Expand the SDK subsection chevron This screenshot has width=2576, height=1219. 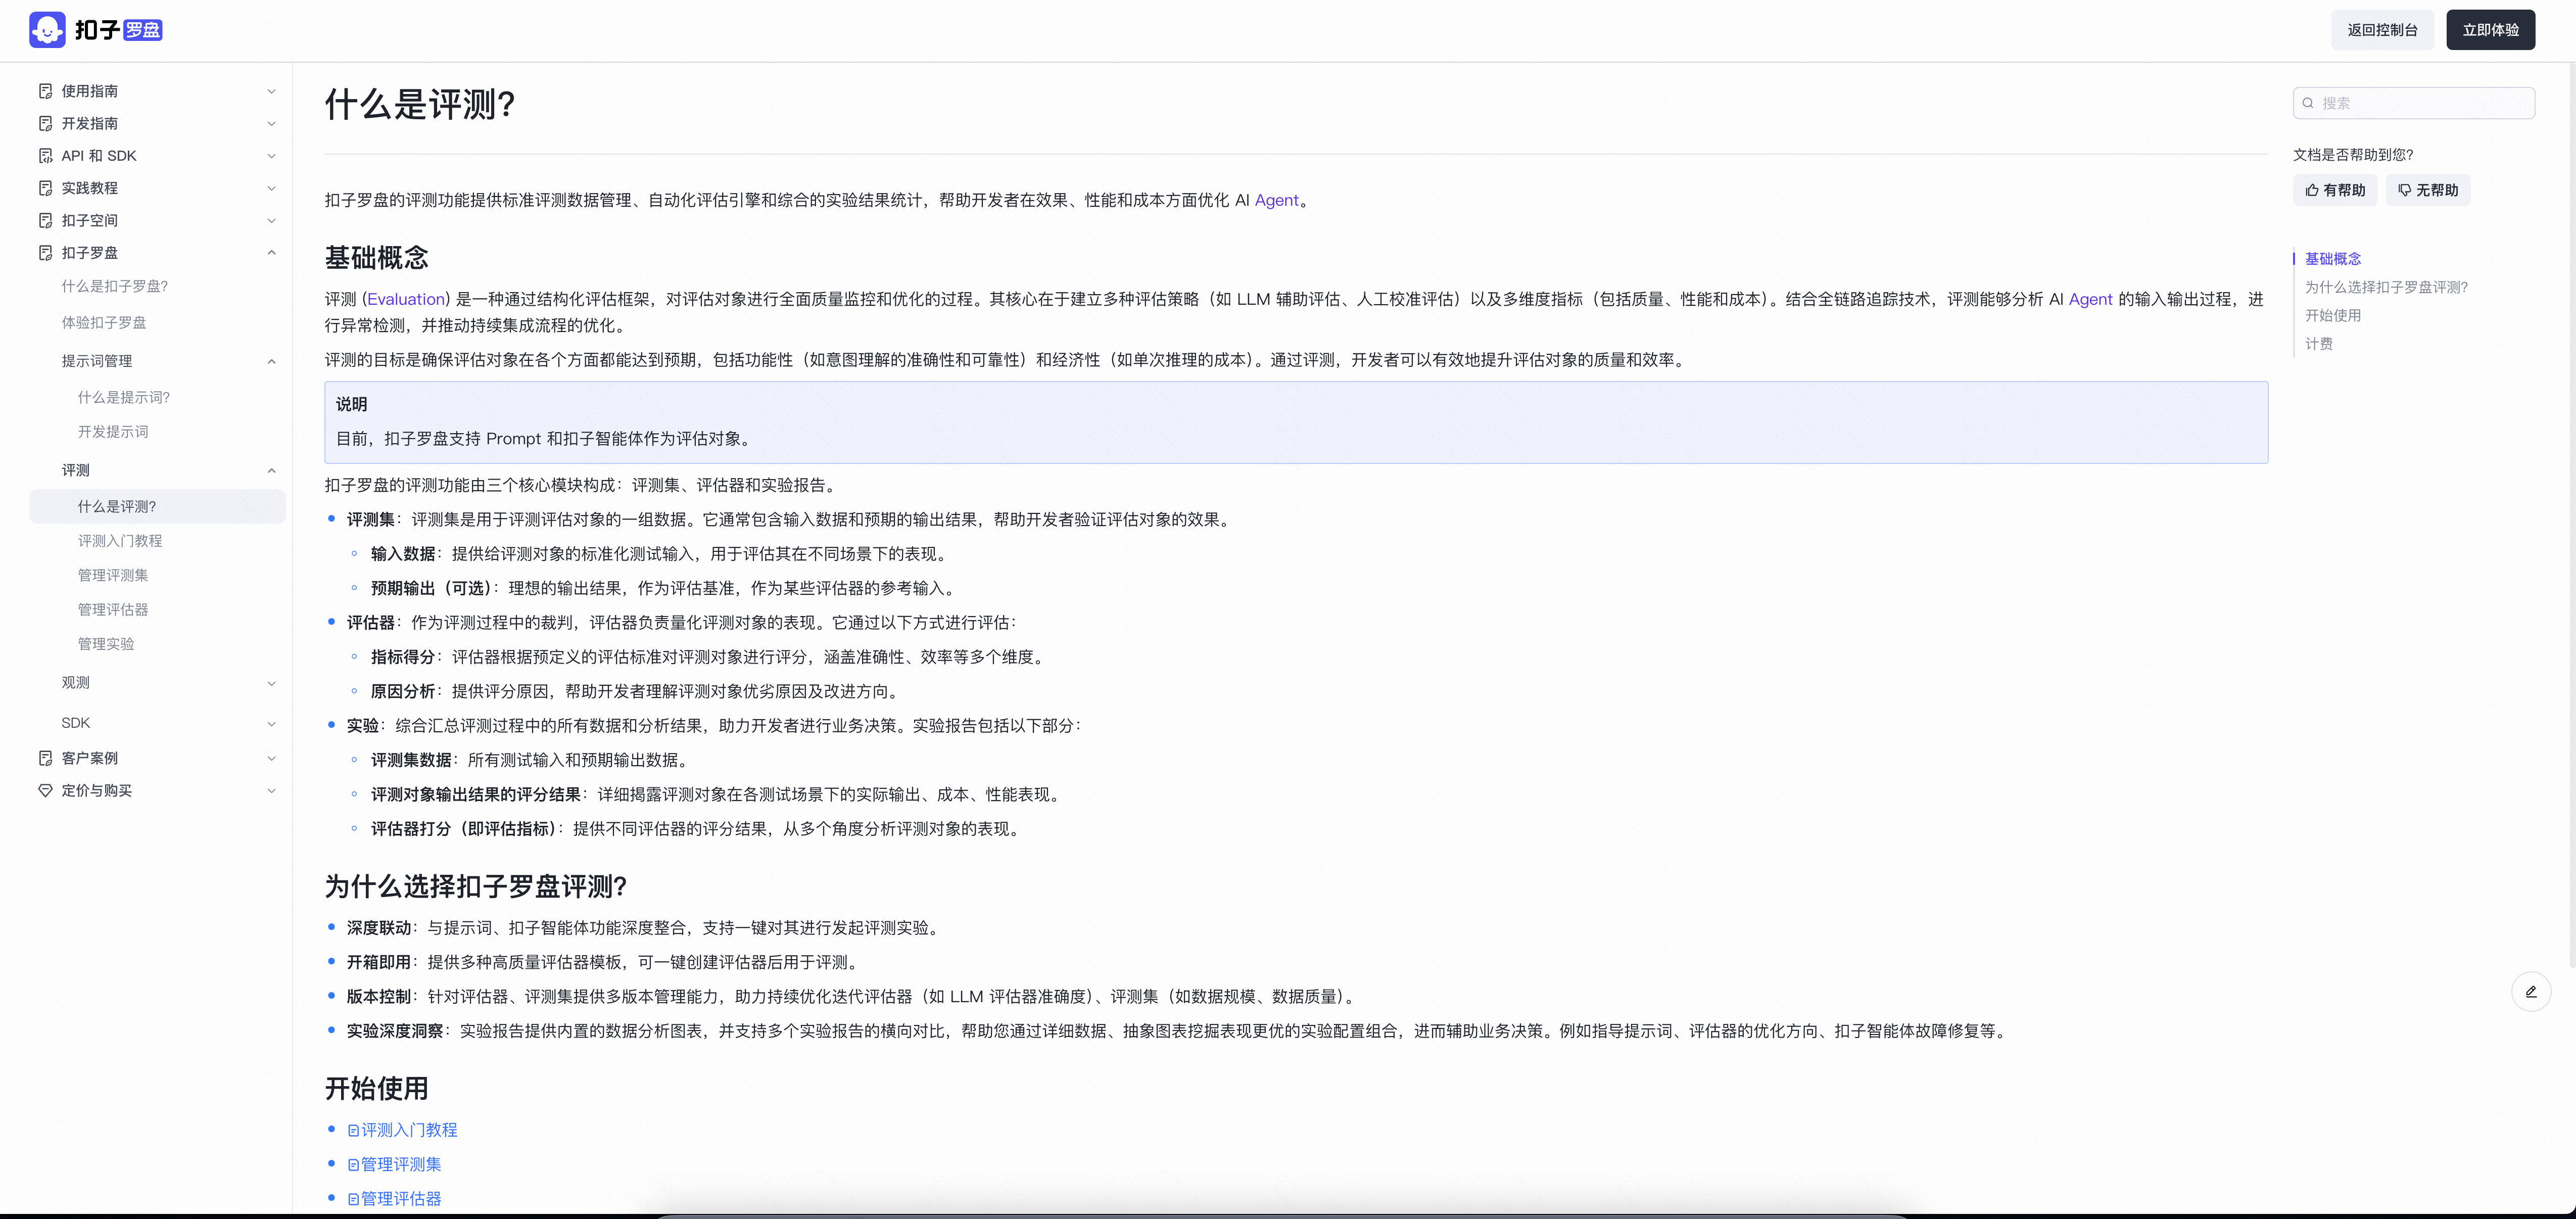[271, 723]
